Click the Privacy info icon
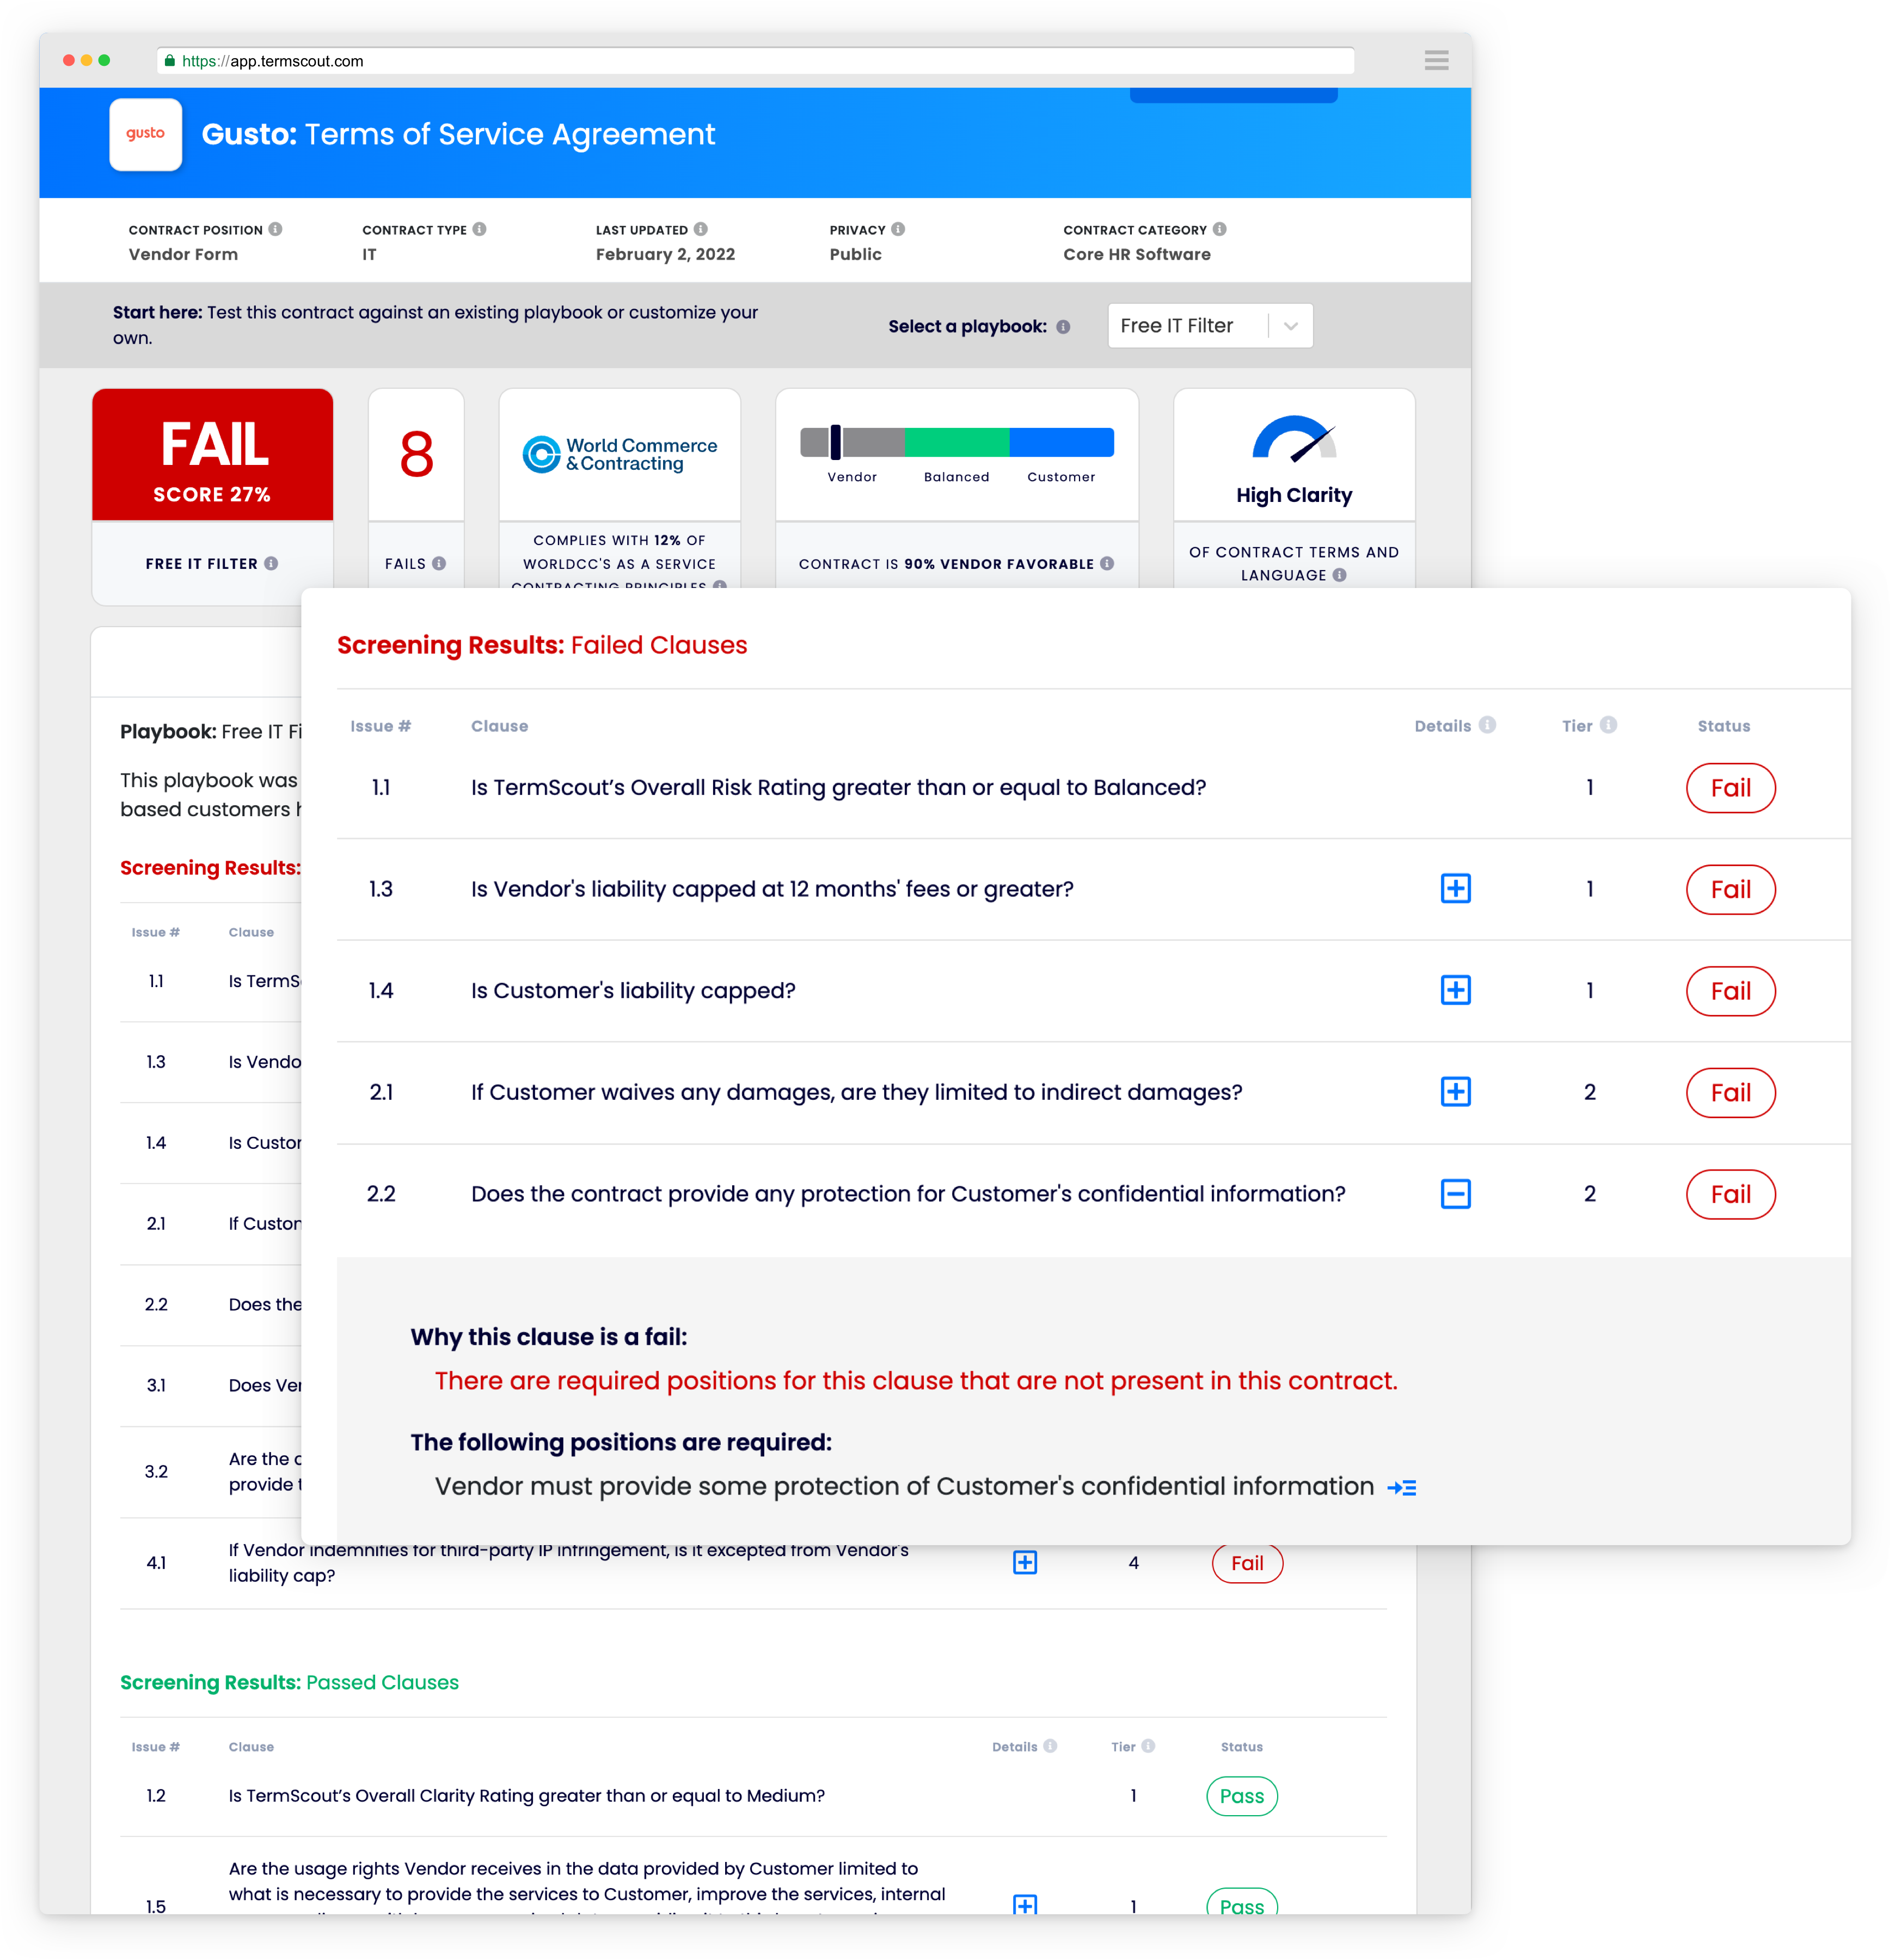This screenshot has width=1901, height=1960. click(898, 229)
